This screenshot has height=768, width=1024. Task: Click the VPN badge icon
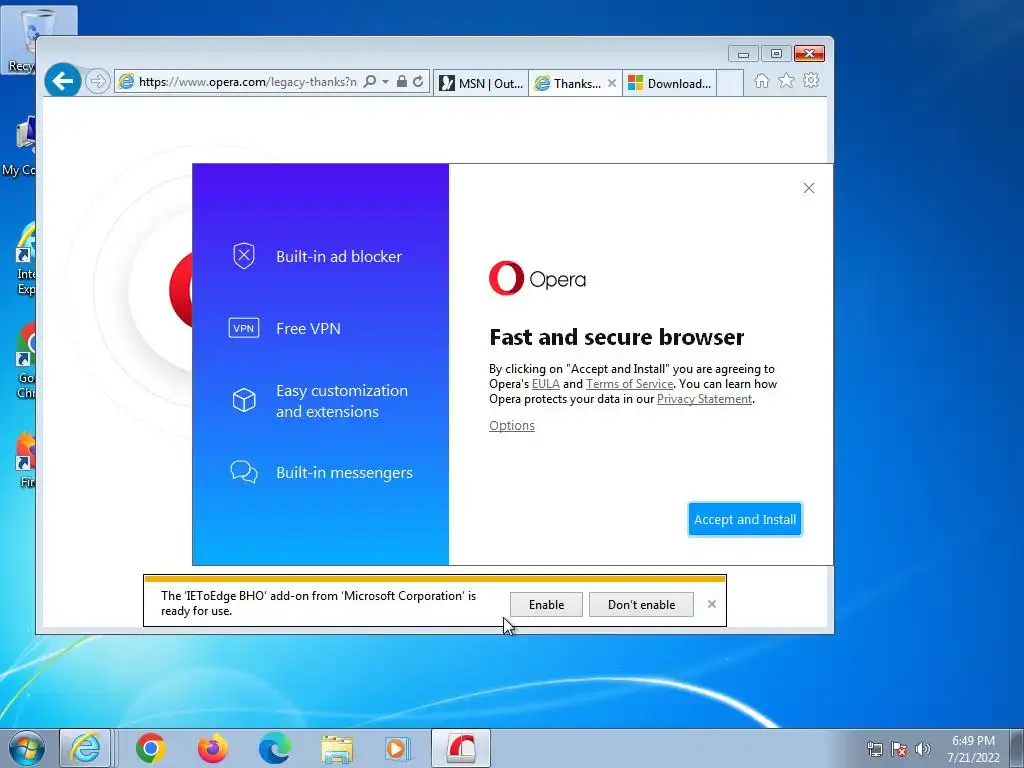click(x=244, y=328)
